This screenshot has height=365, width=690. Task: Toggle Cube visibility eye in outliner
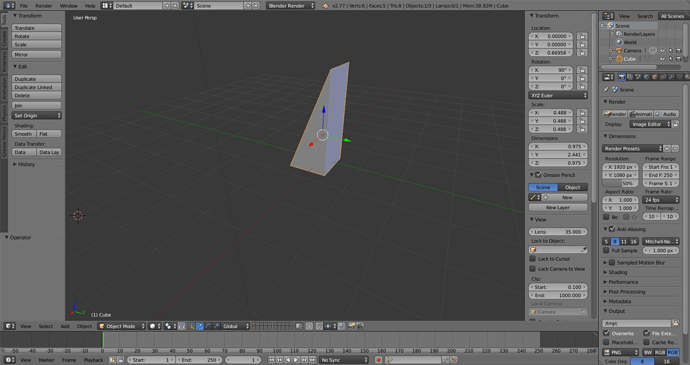pos(662,59)
